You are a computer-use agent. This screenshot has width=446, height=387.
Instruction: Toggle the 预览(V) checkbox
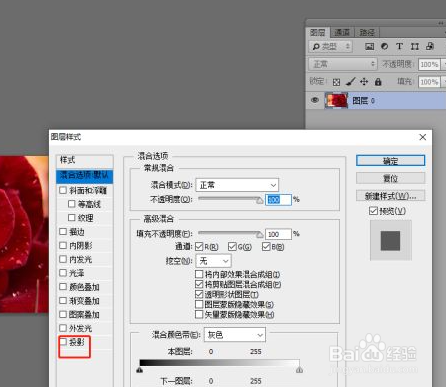(x=373, y=211)
